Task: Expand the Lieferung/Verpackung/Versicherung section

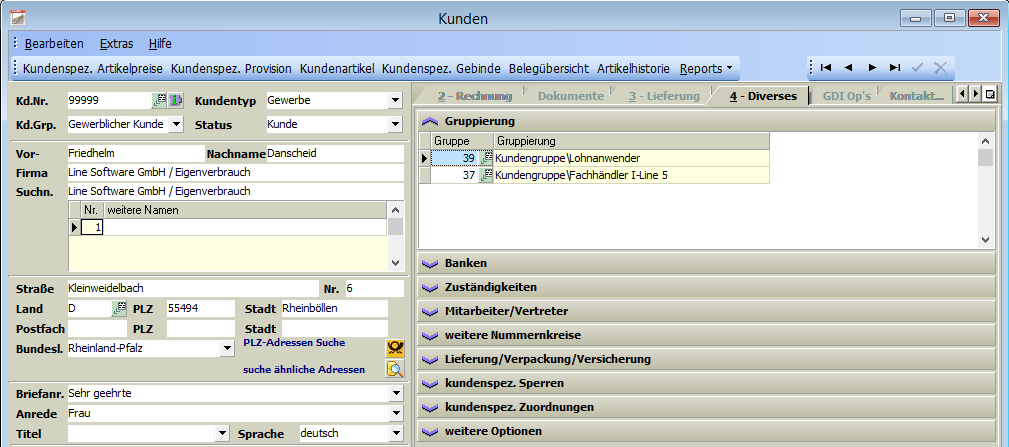Action: pos(430,360)
